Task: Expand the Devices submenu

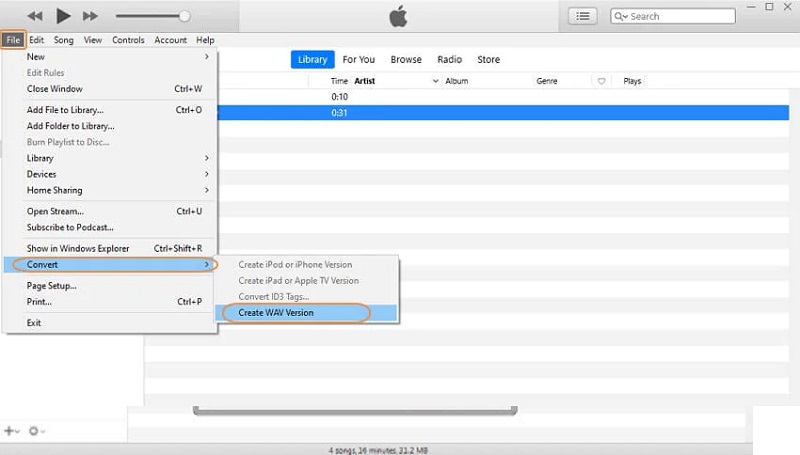Action: [x=110, y=174]
